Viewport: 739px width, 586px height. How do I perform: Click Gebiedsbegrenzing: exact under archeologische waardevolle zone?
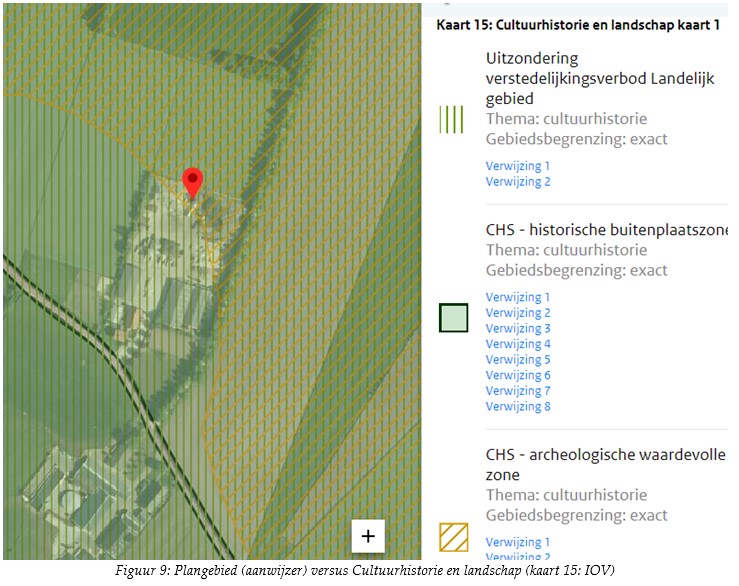pos(576,515)
